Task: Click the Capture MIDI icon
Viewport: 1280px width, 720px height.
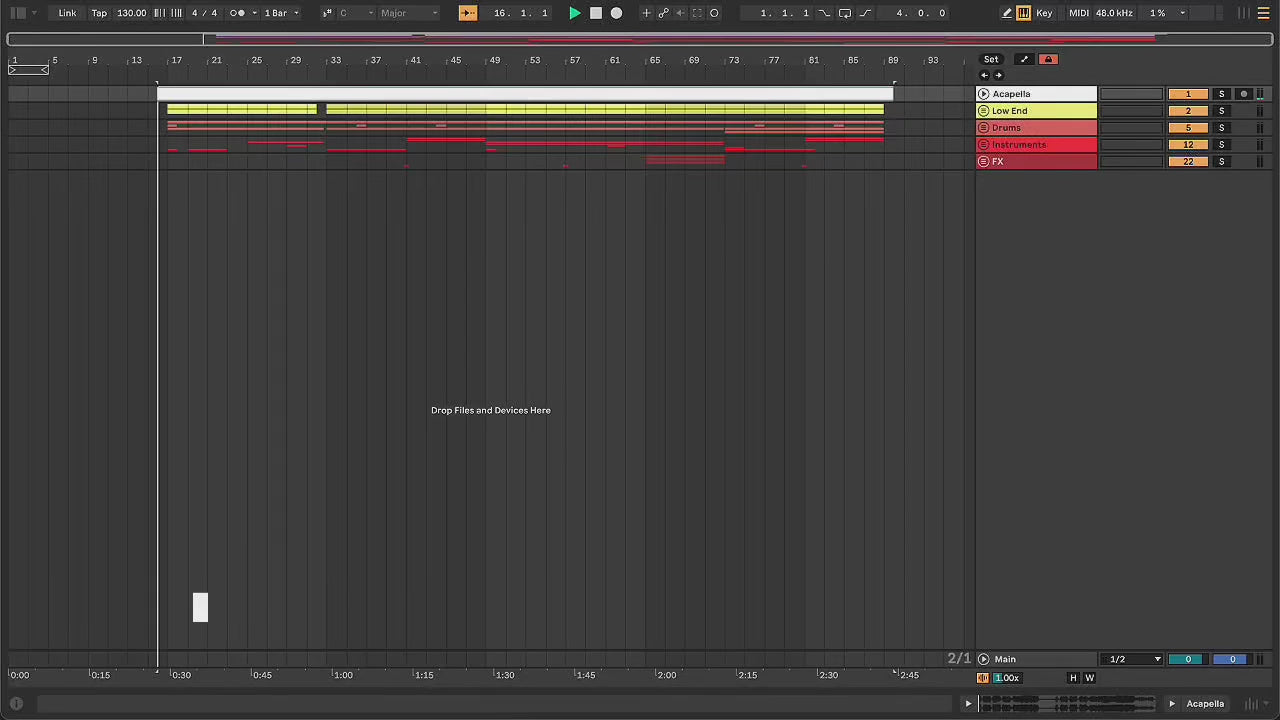Action: click(x=697, y=13)
